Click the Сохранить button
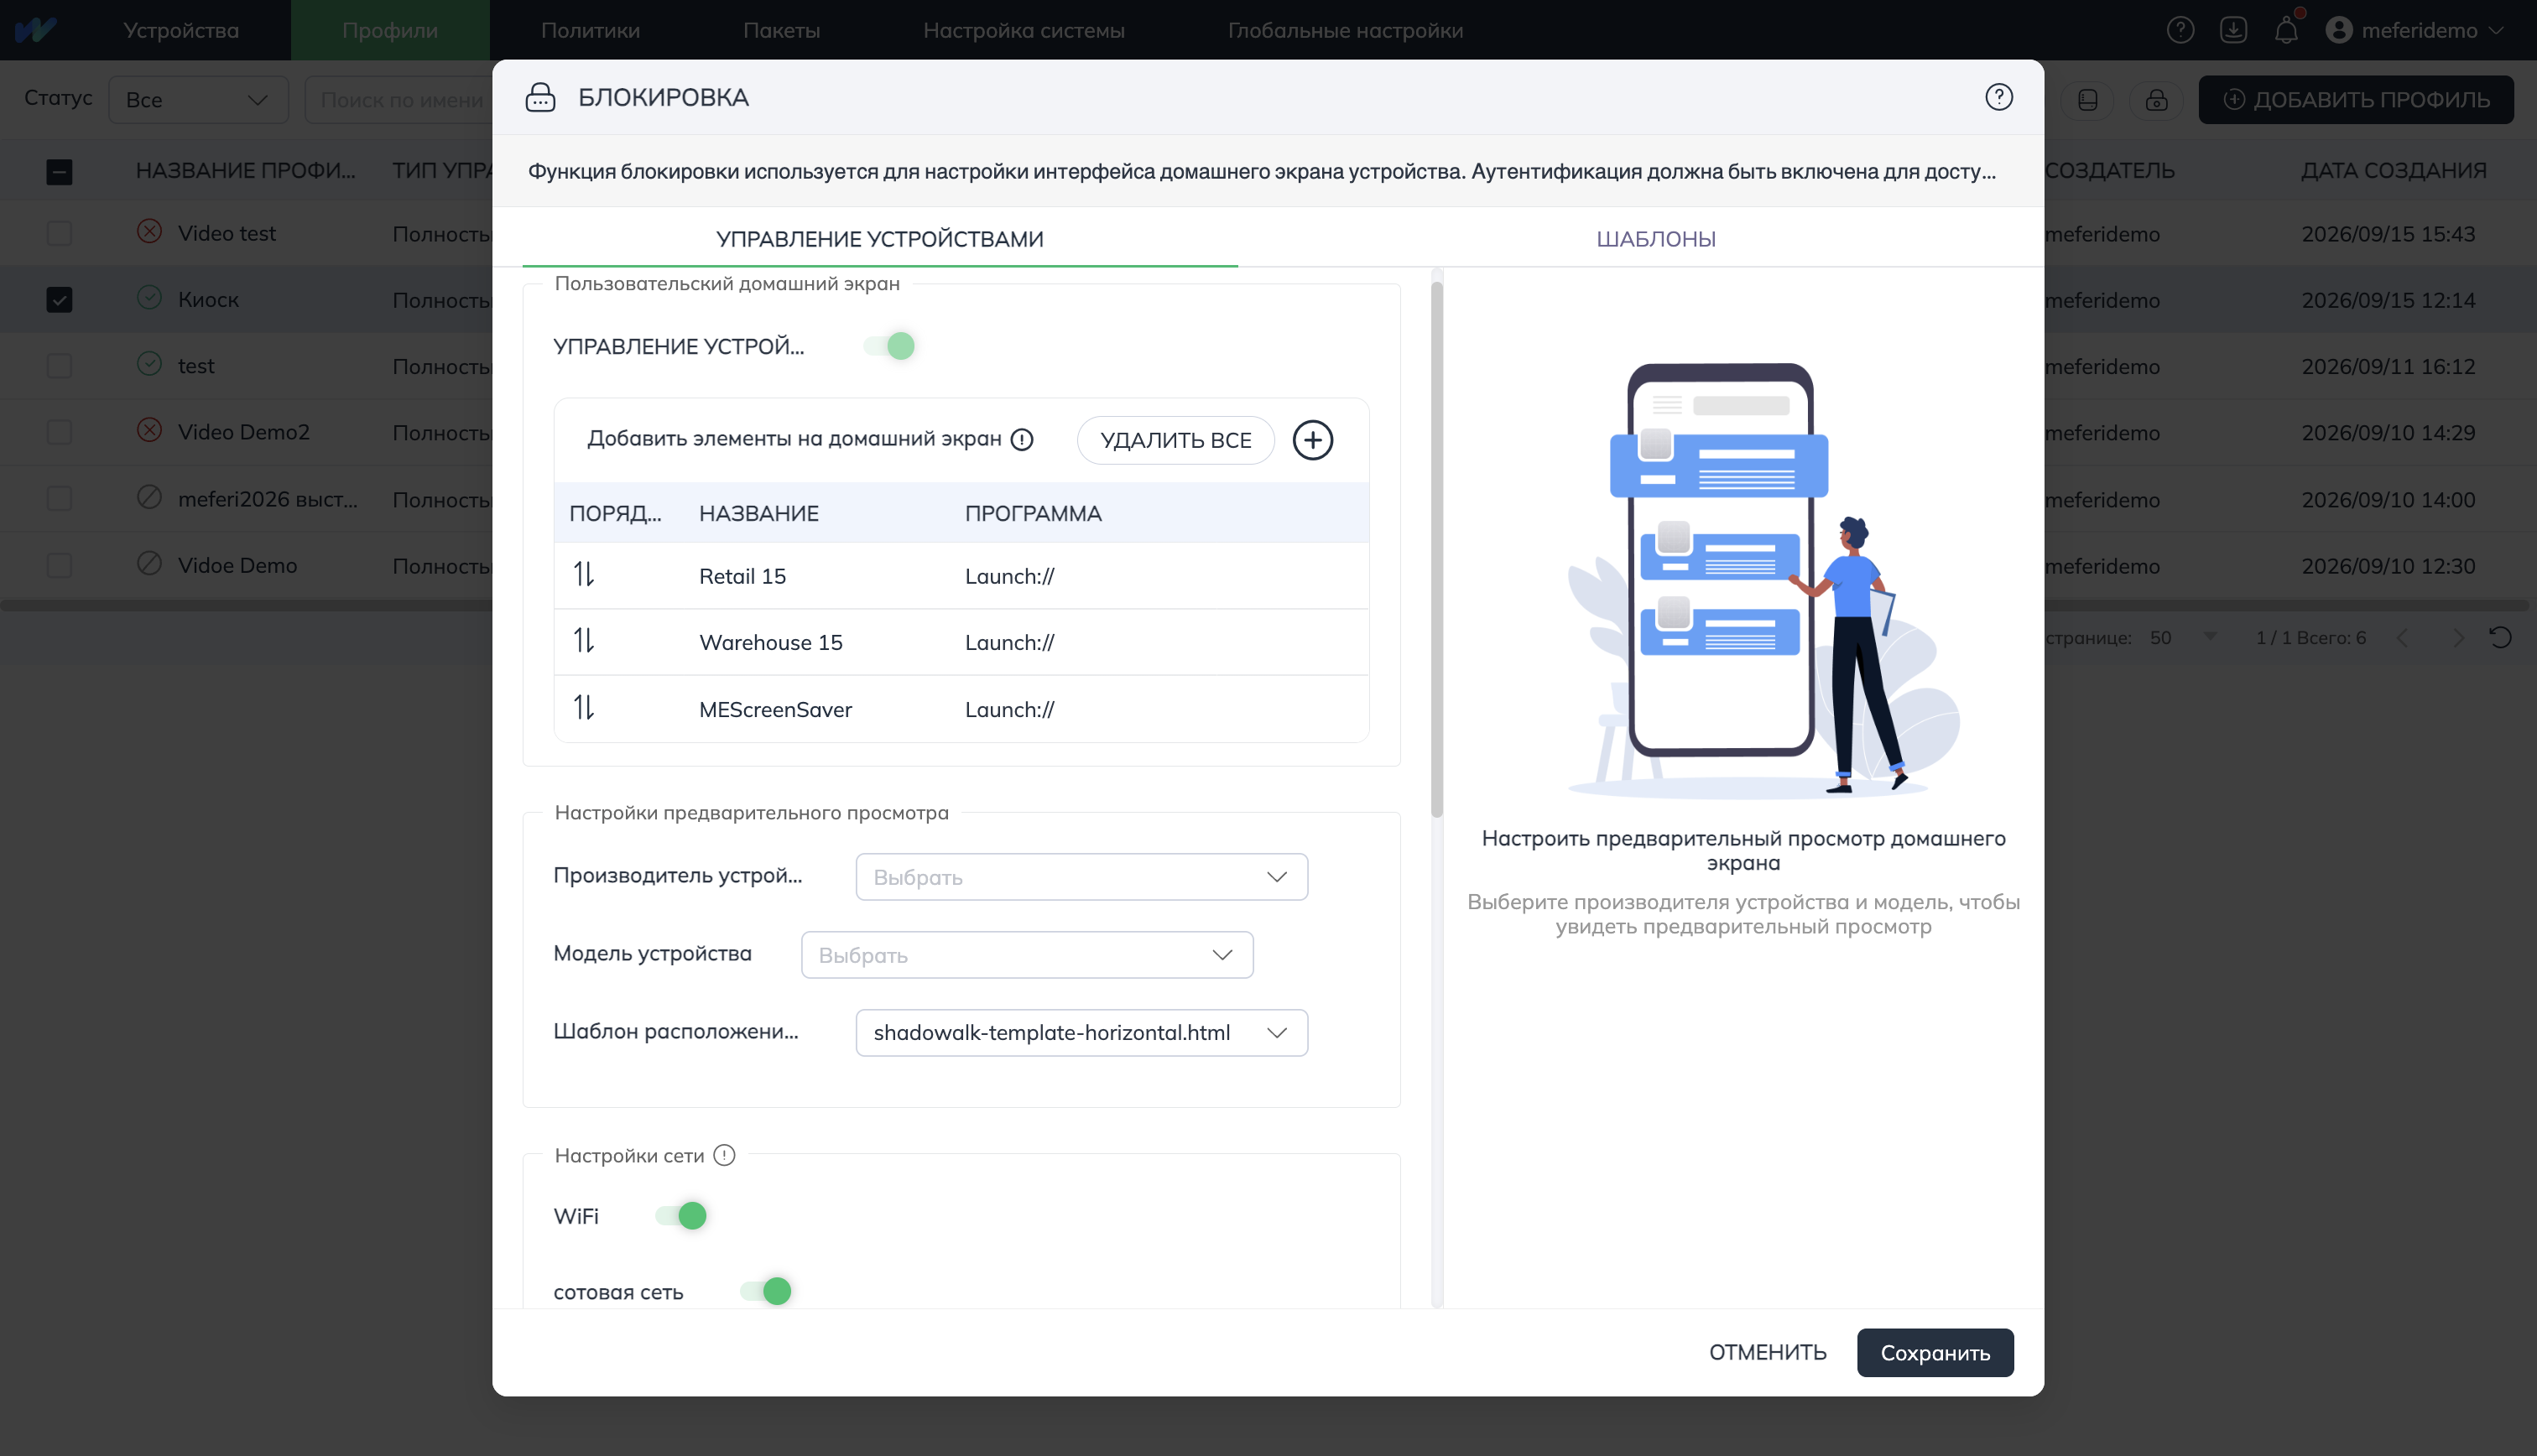2537x1456 pixels. click(x=1934, y=1352)
